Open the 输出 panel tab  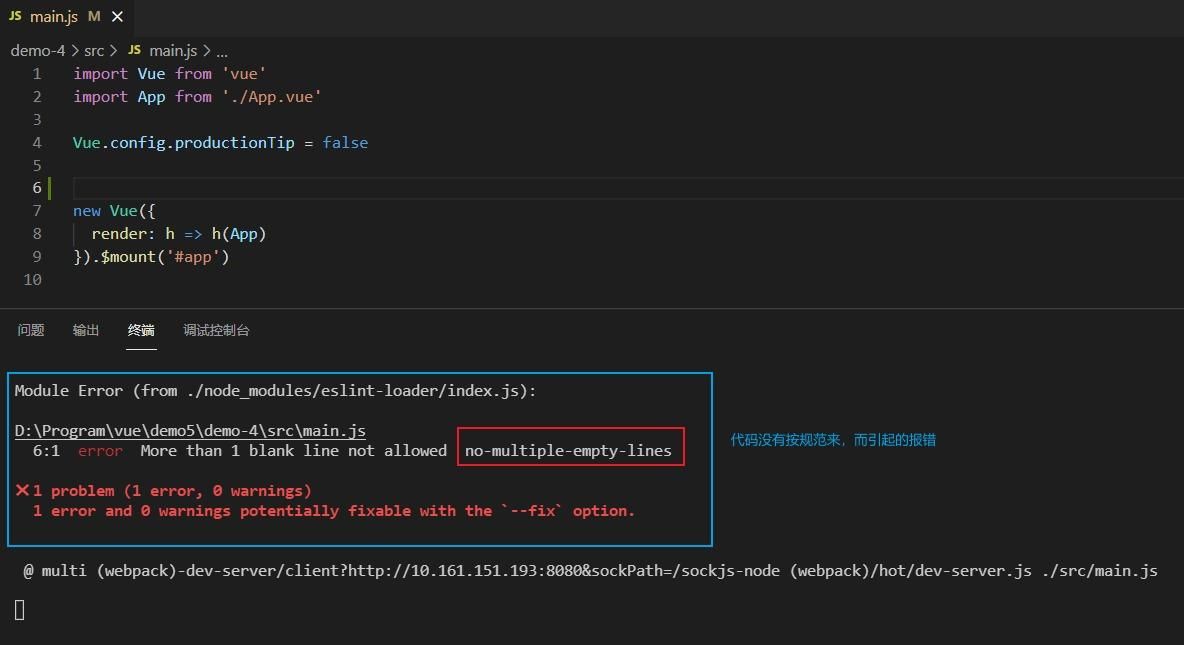pos(86,330)
